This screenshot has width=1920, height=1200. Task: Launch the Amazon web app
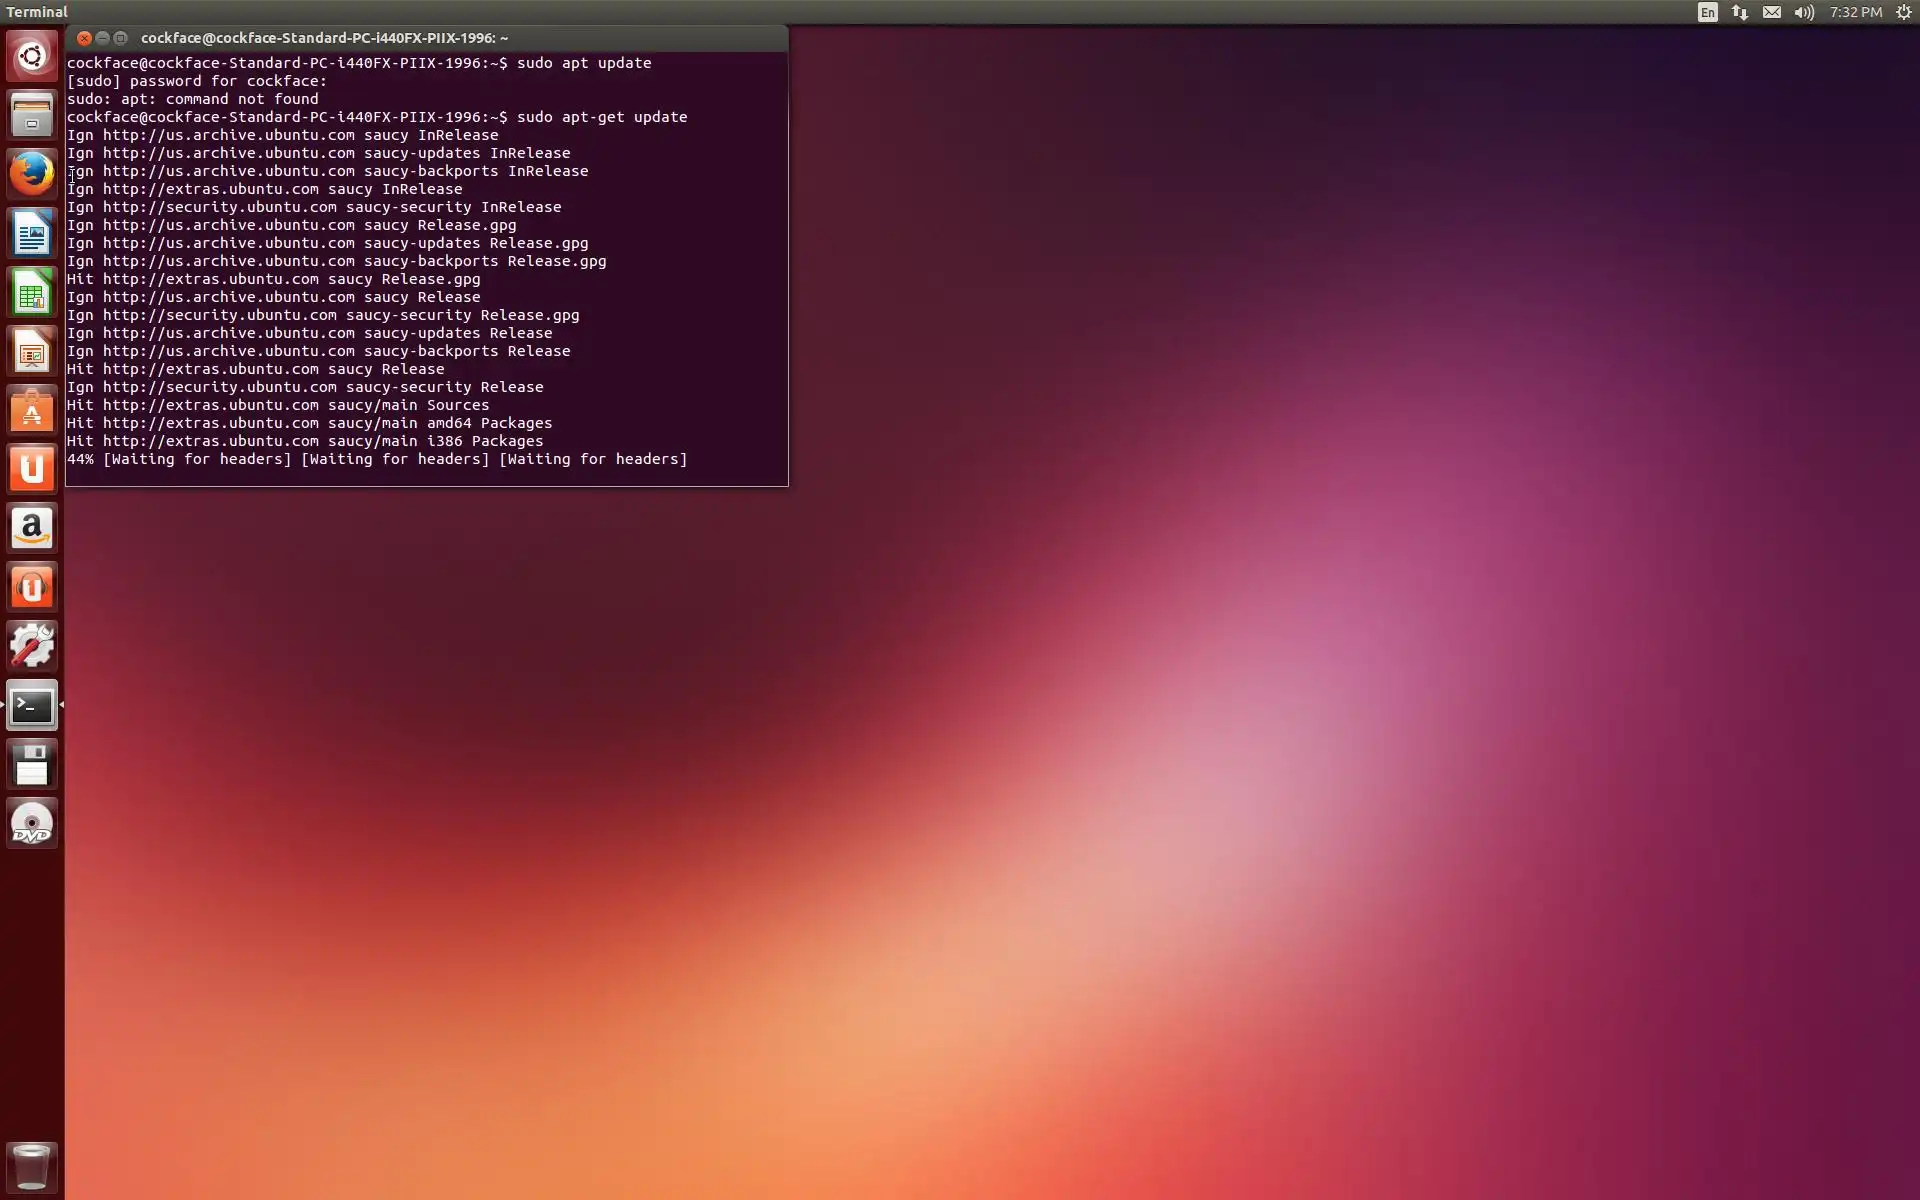32,528
